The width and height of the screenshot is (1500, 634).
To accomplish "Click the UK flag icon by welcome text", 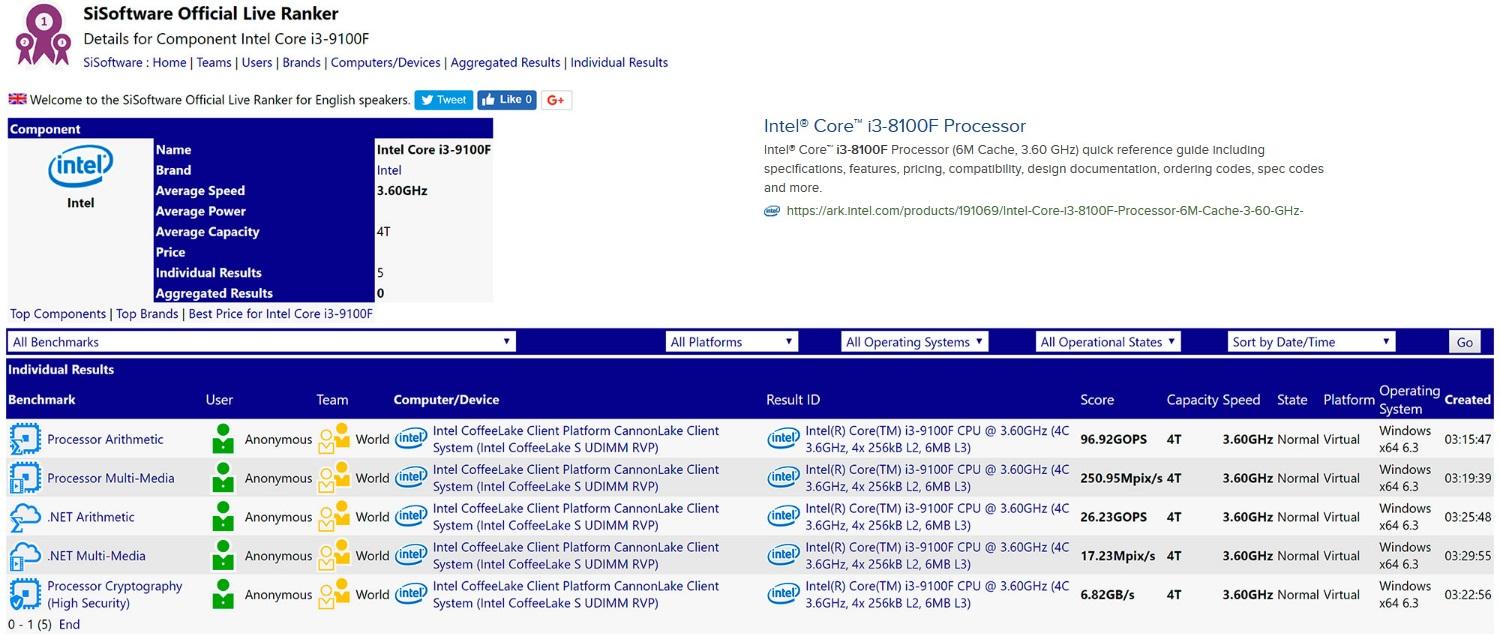I will click(17, 99).
